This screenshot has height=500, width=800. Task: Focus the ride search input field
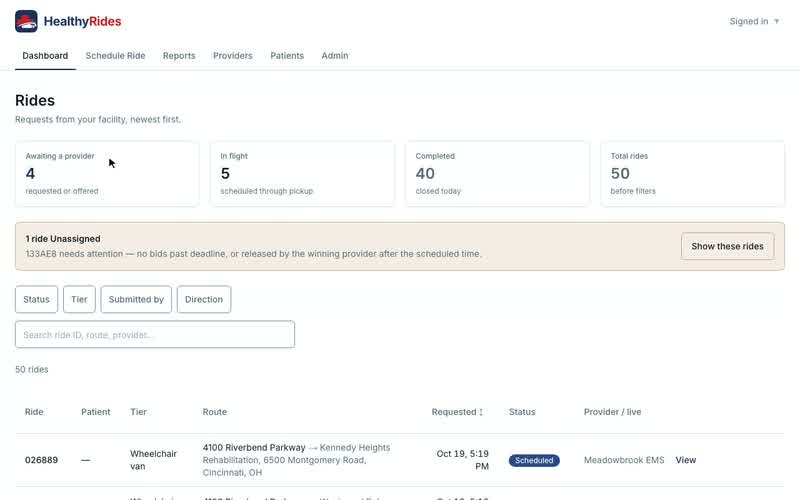[155, 335]
